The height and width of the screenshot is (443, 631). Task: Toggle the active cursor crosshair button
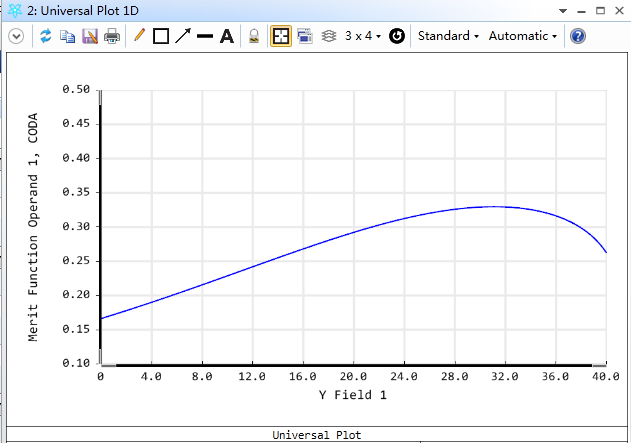point(281,36)
